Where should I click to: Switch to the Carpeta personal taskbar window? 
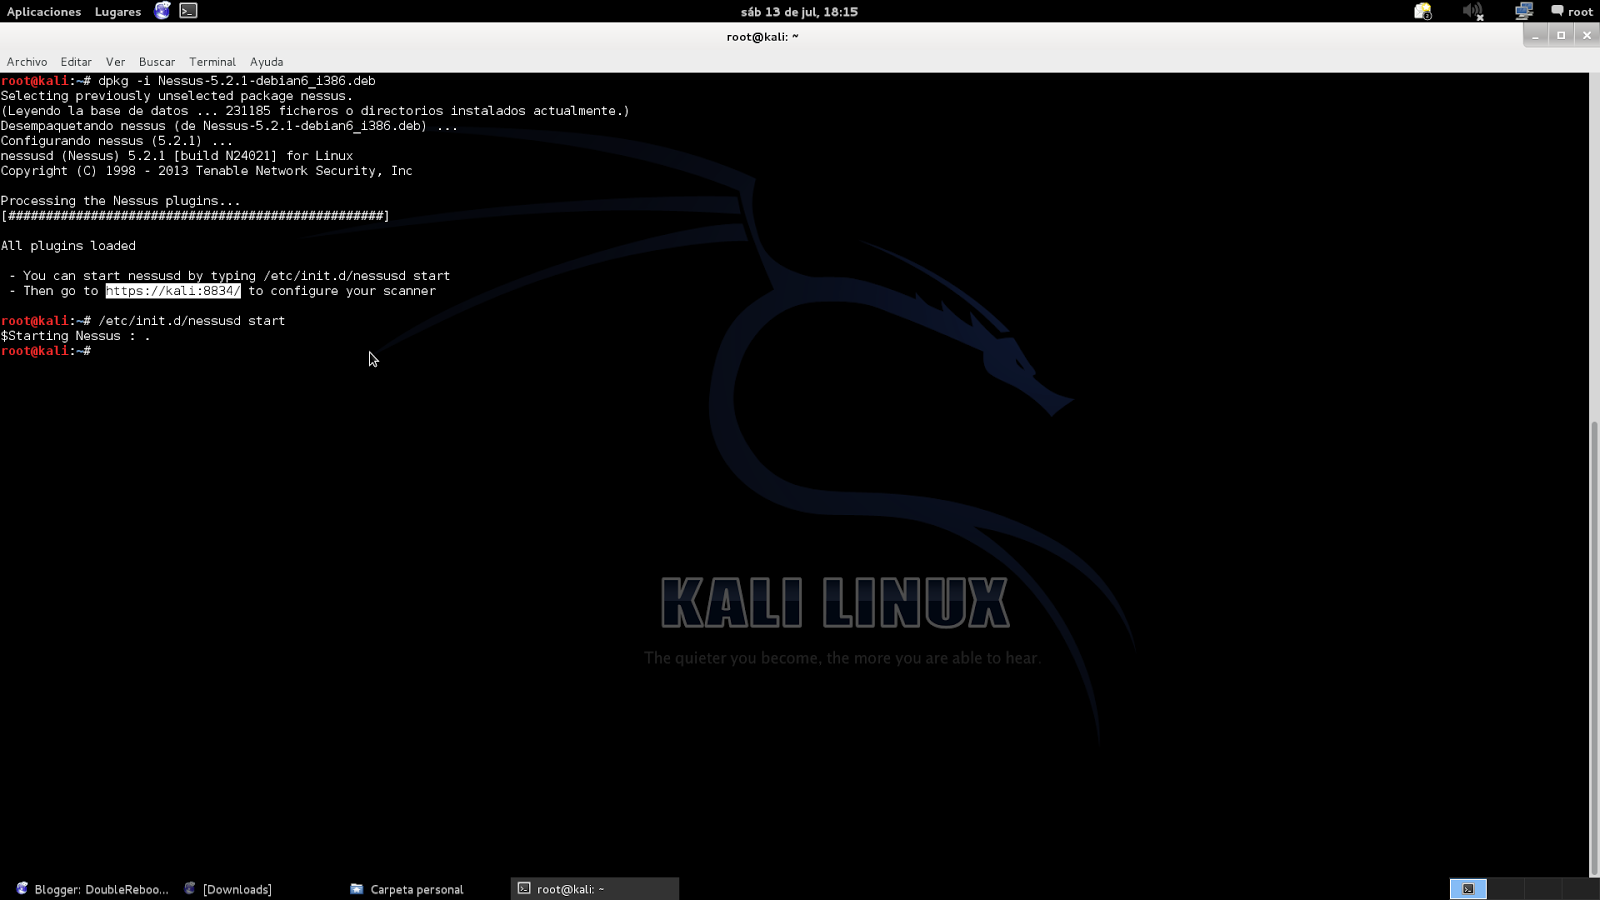tap(407, 889)
